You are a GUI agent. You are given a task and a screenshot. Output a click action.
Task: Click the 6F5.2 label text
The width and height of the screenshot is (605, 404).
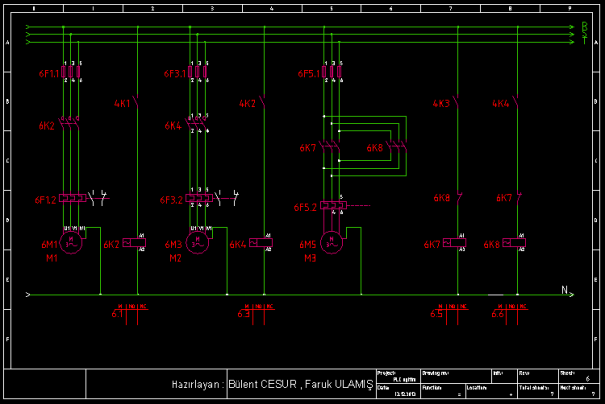coord(305,208)
